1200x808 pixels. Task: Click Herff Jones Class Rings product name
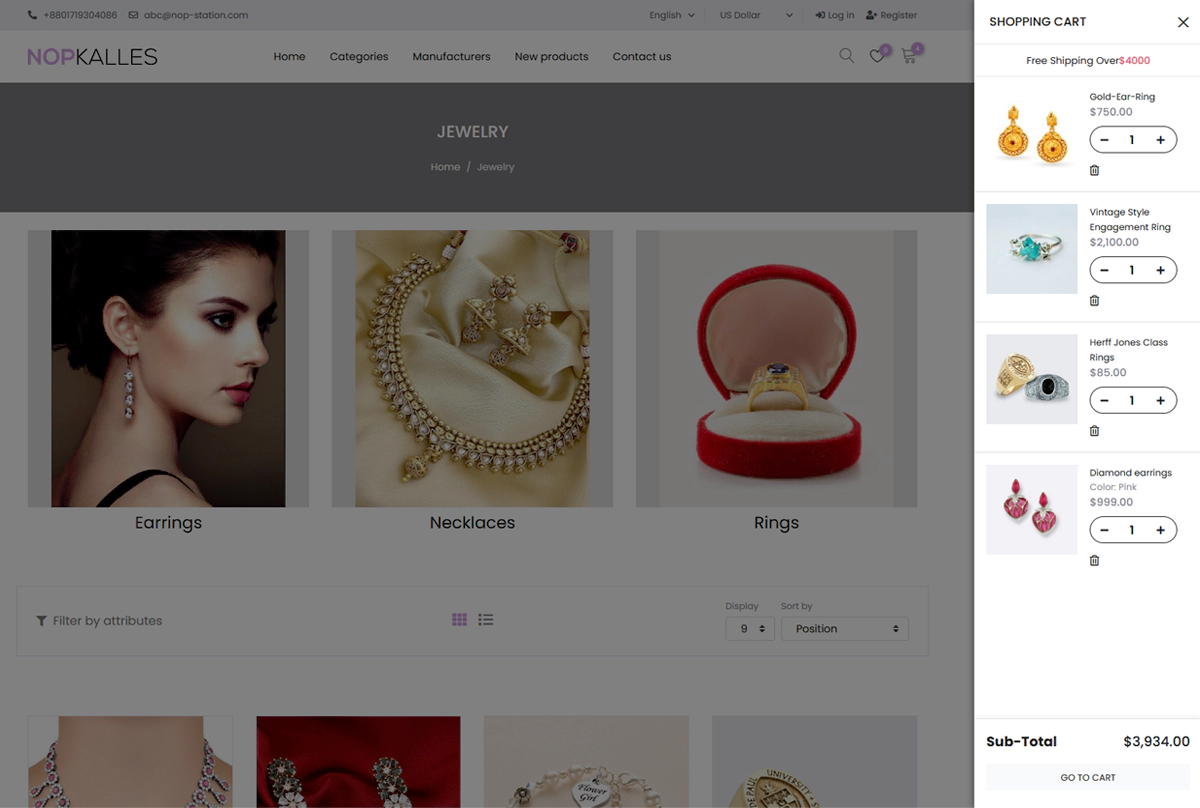pos(1129,349)
